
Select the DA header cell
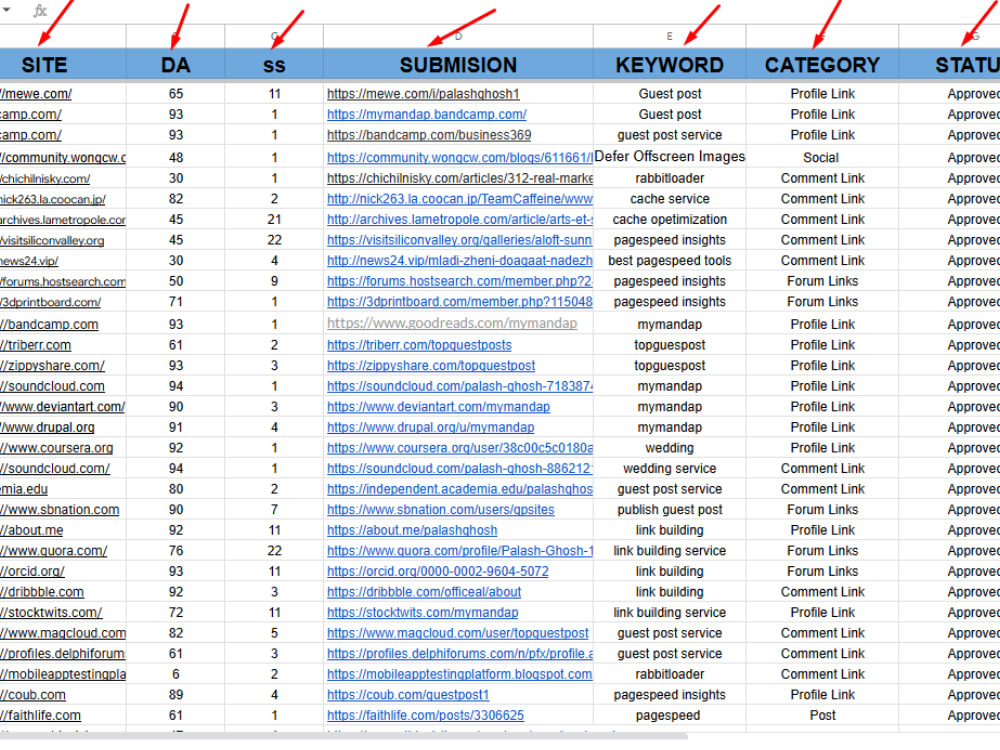pos(175,64)
